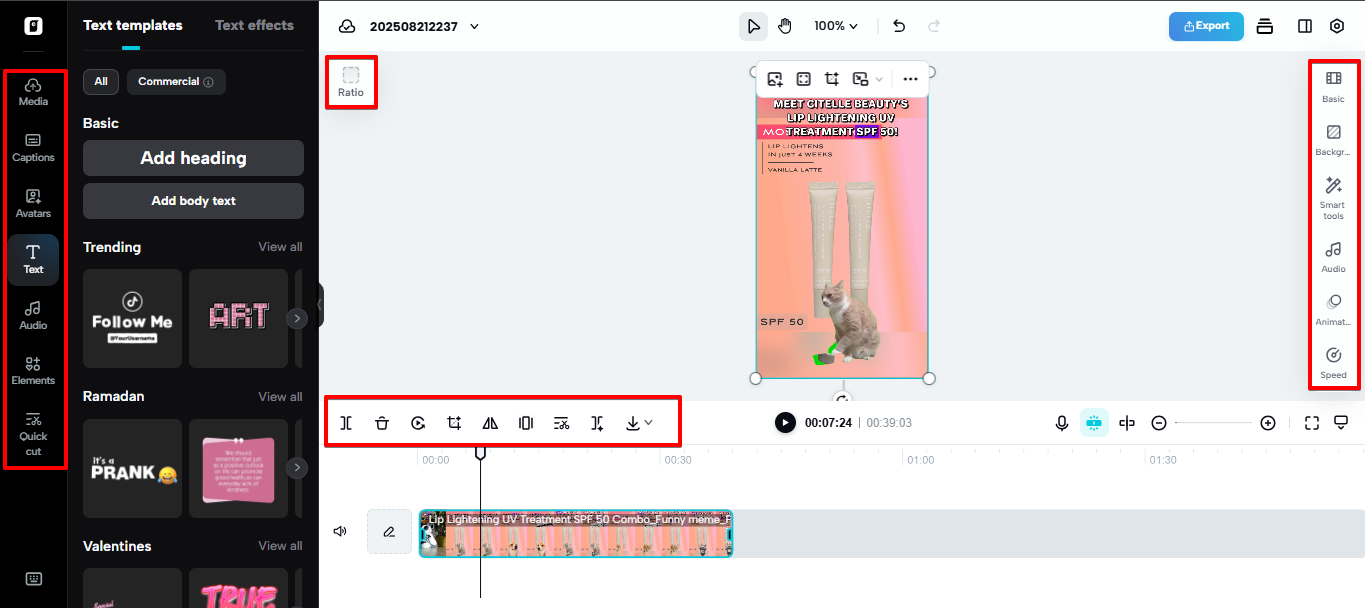The width and height of the screenshot is (1365, 608).
Task: Show next Ramadan templates with arrow
Action: tap(296, 467)
